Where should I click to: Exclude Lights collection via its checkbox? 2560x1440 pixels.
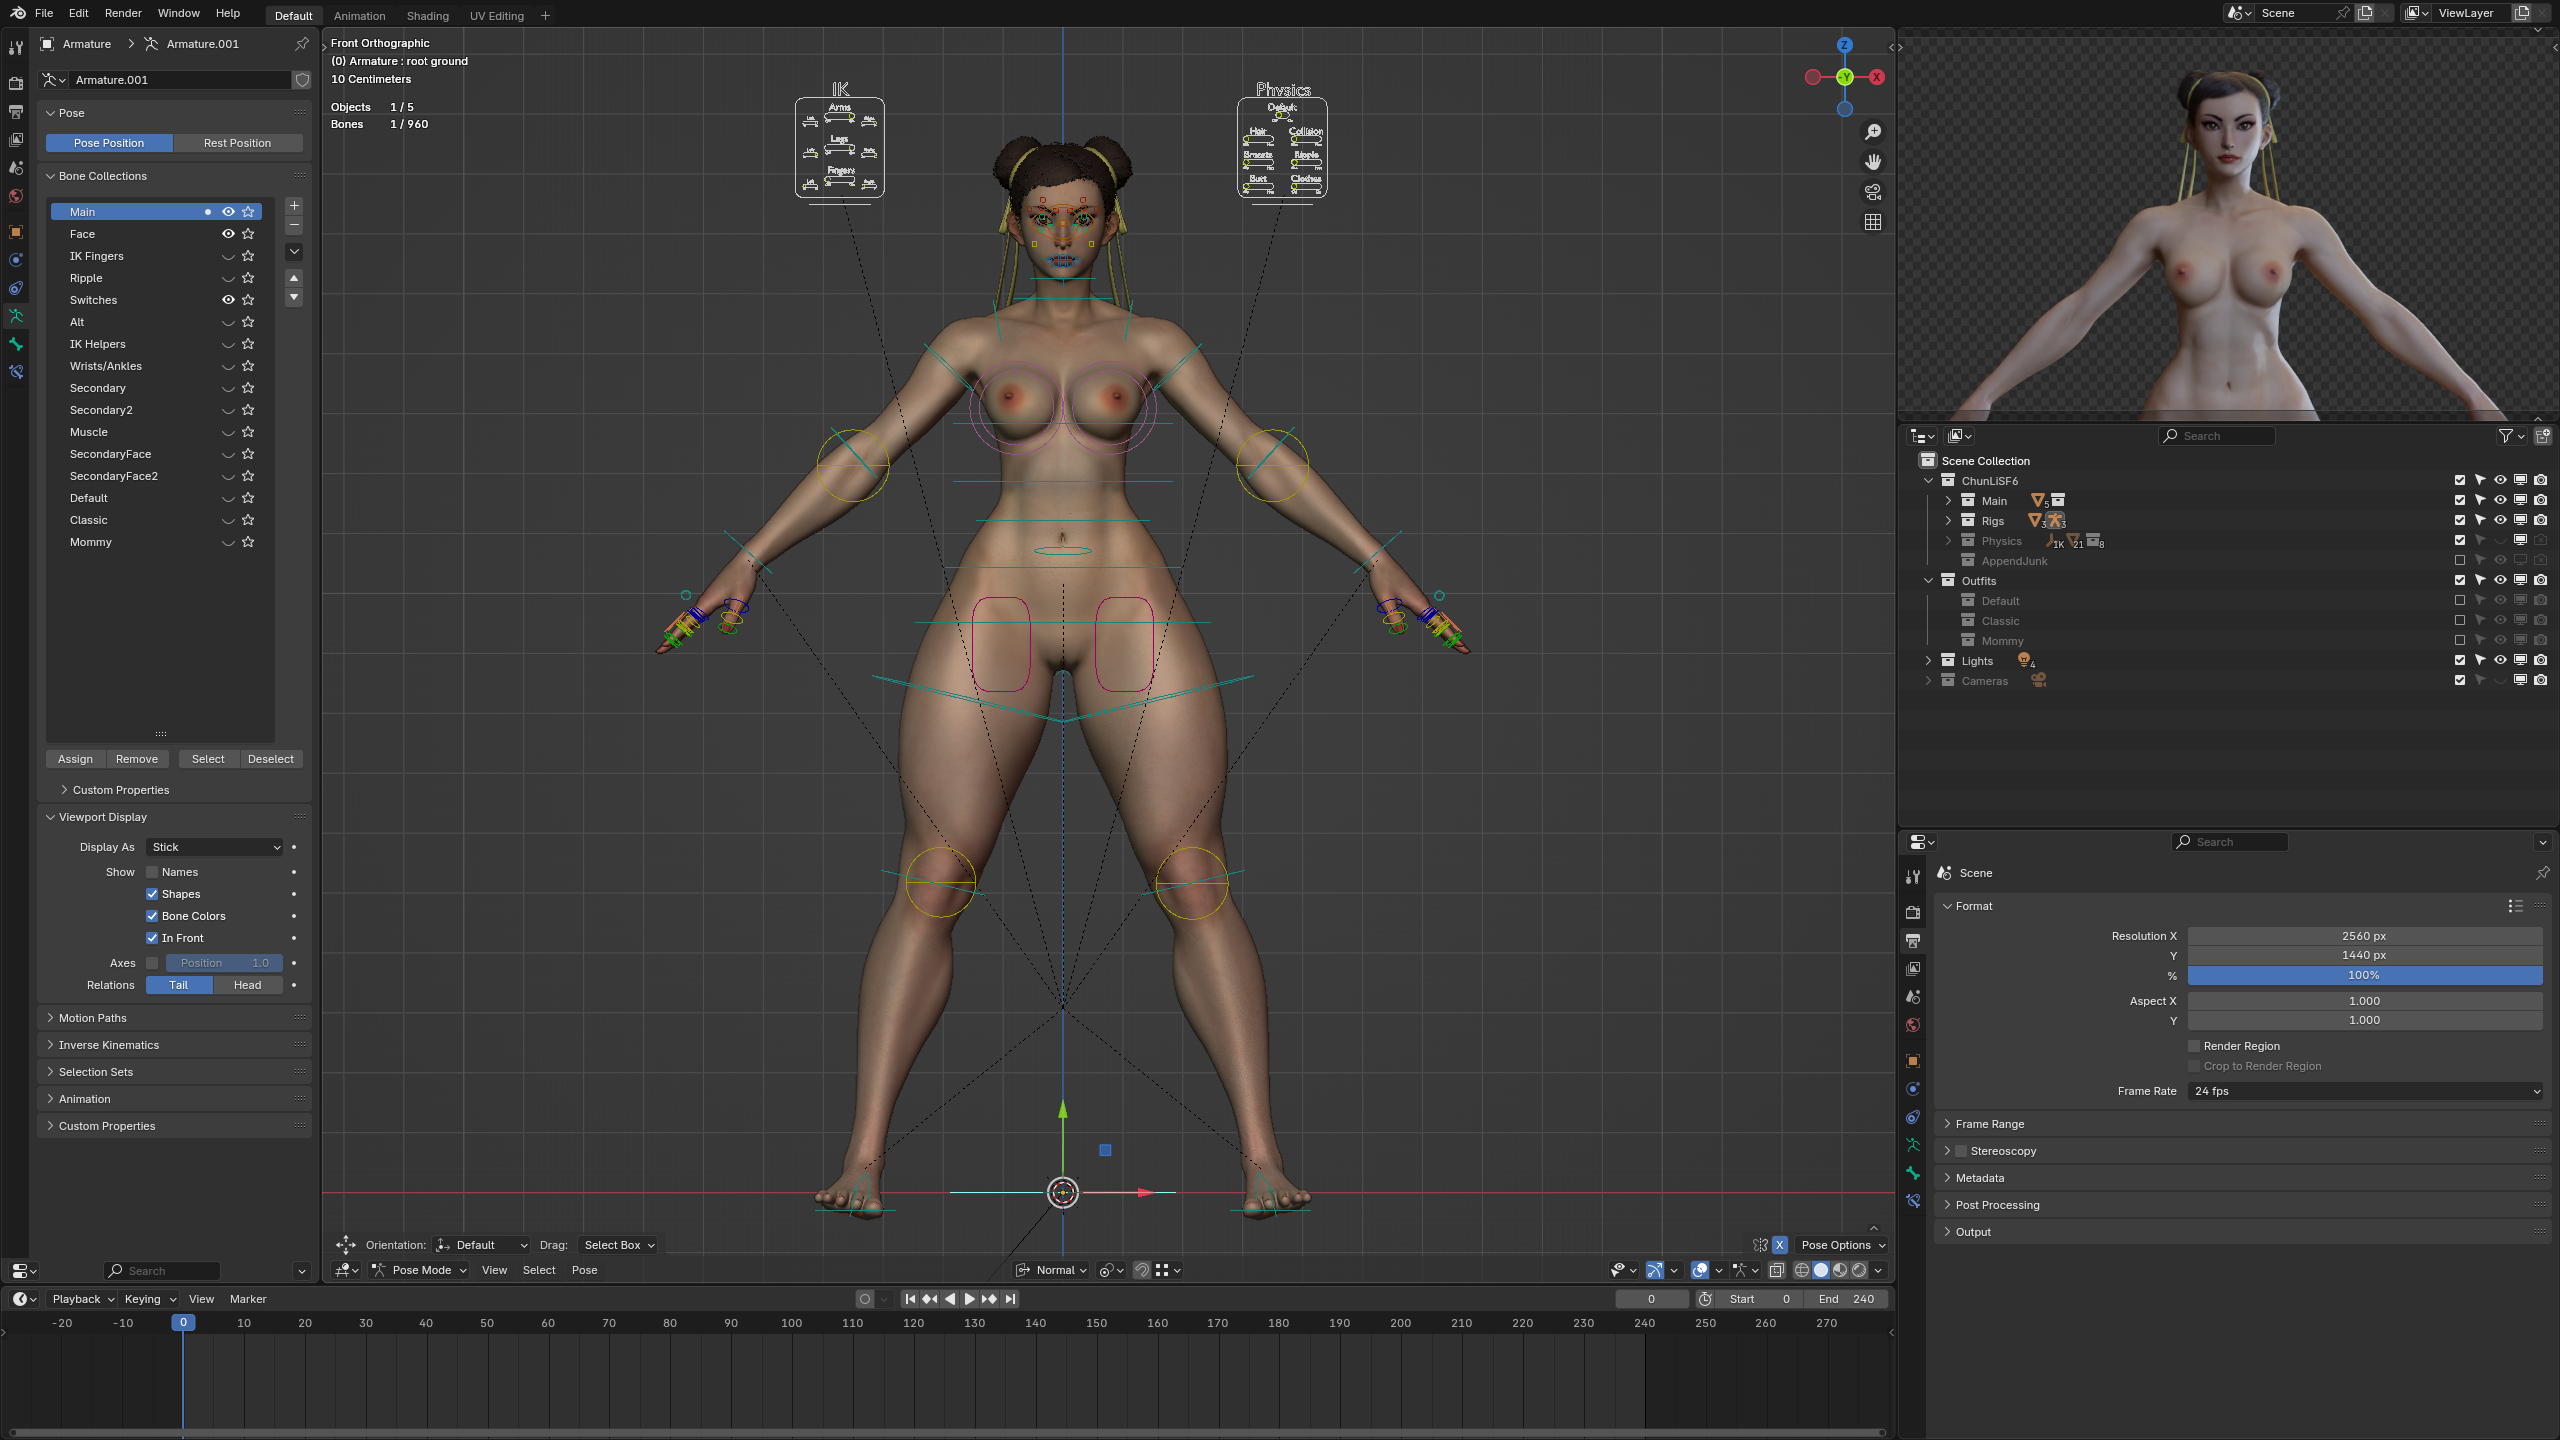click(2460, 660)
